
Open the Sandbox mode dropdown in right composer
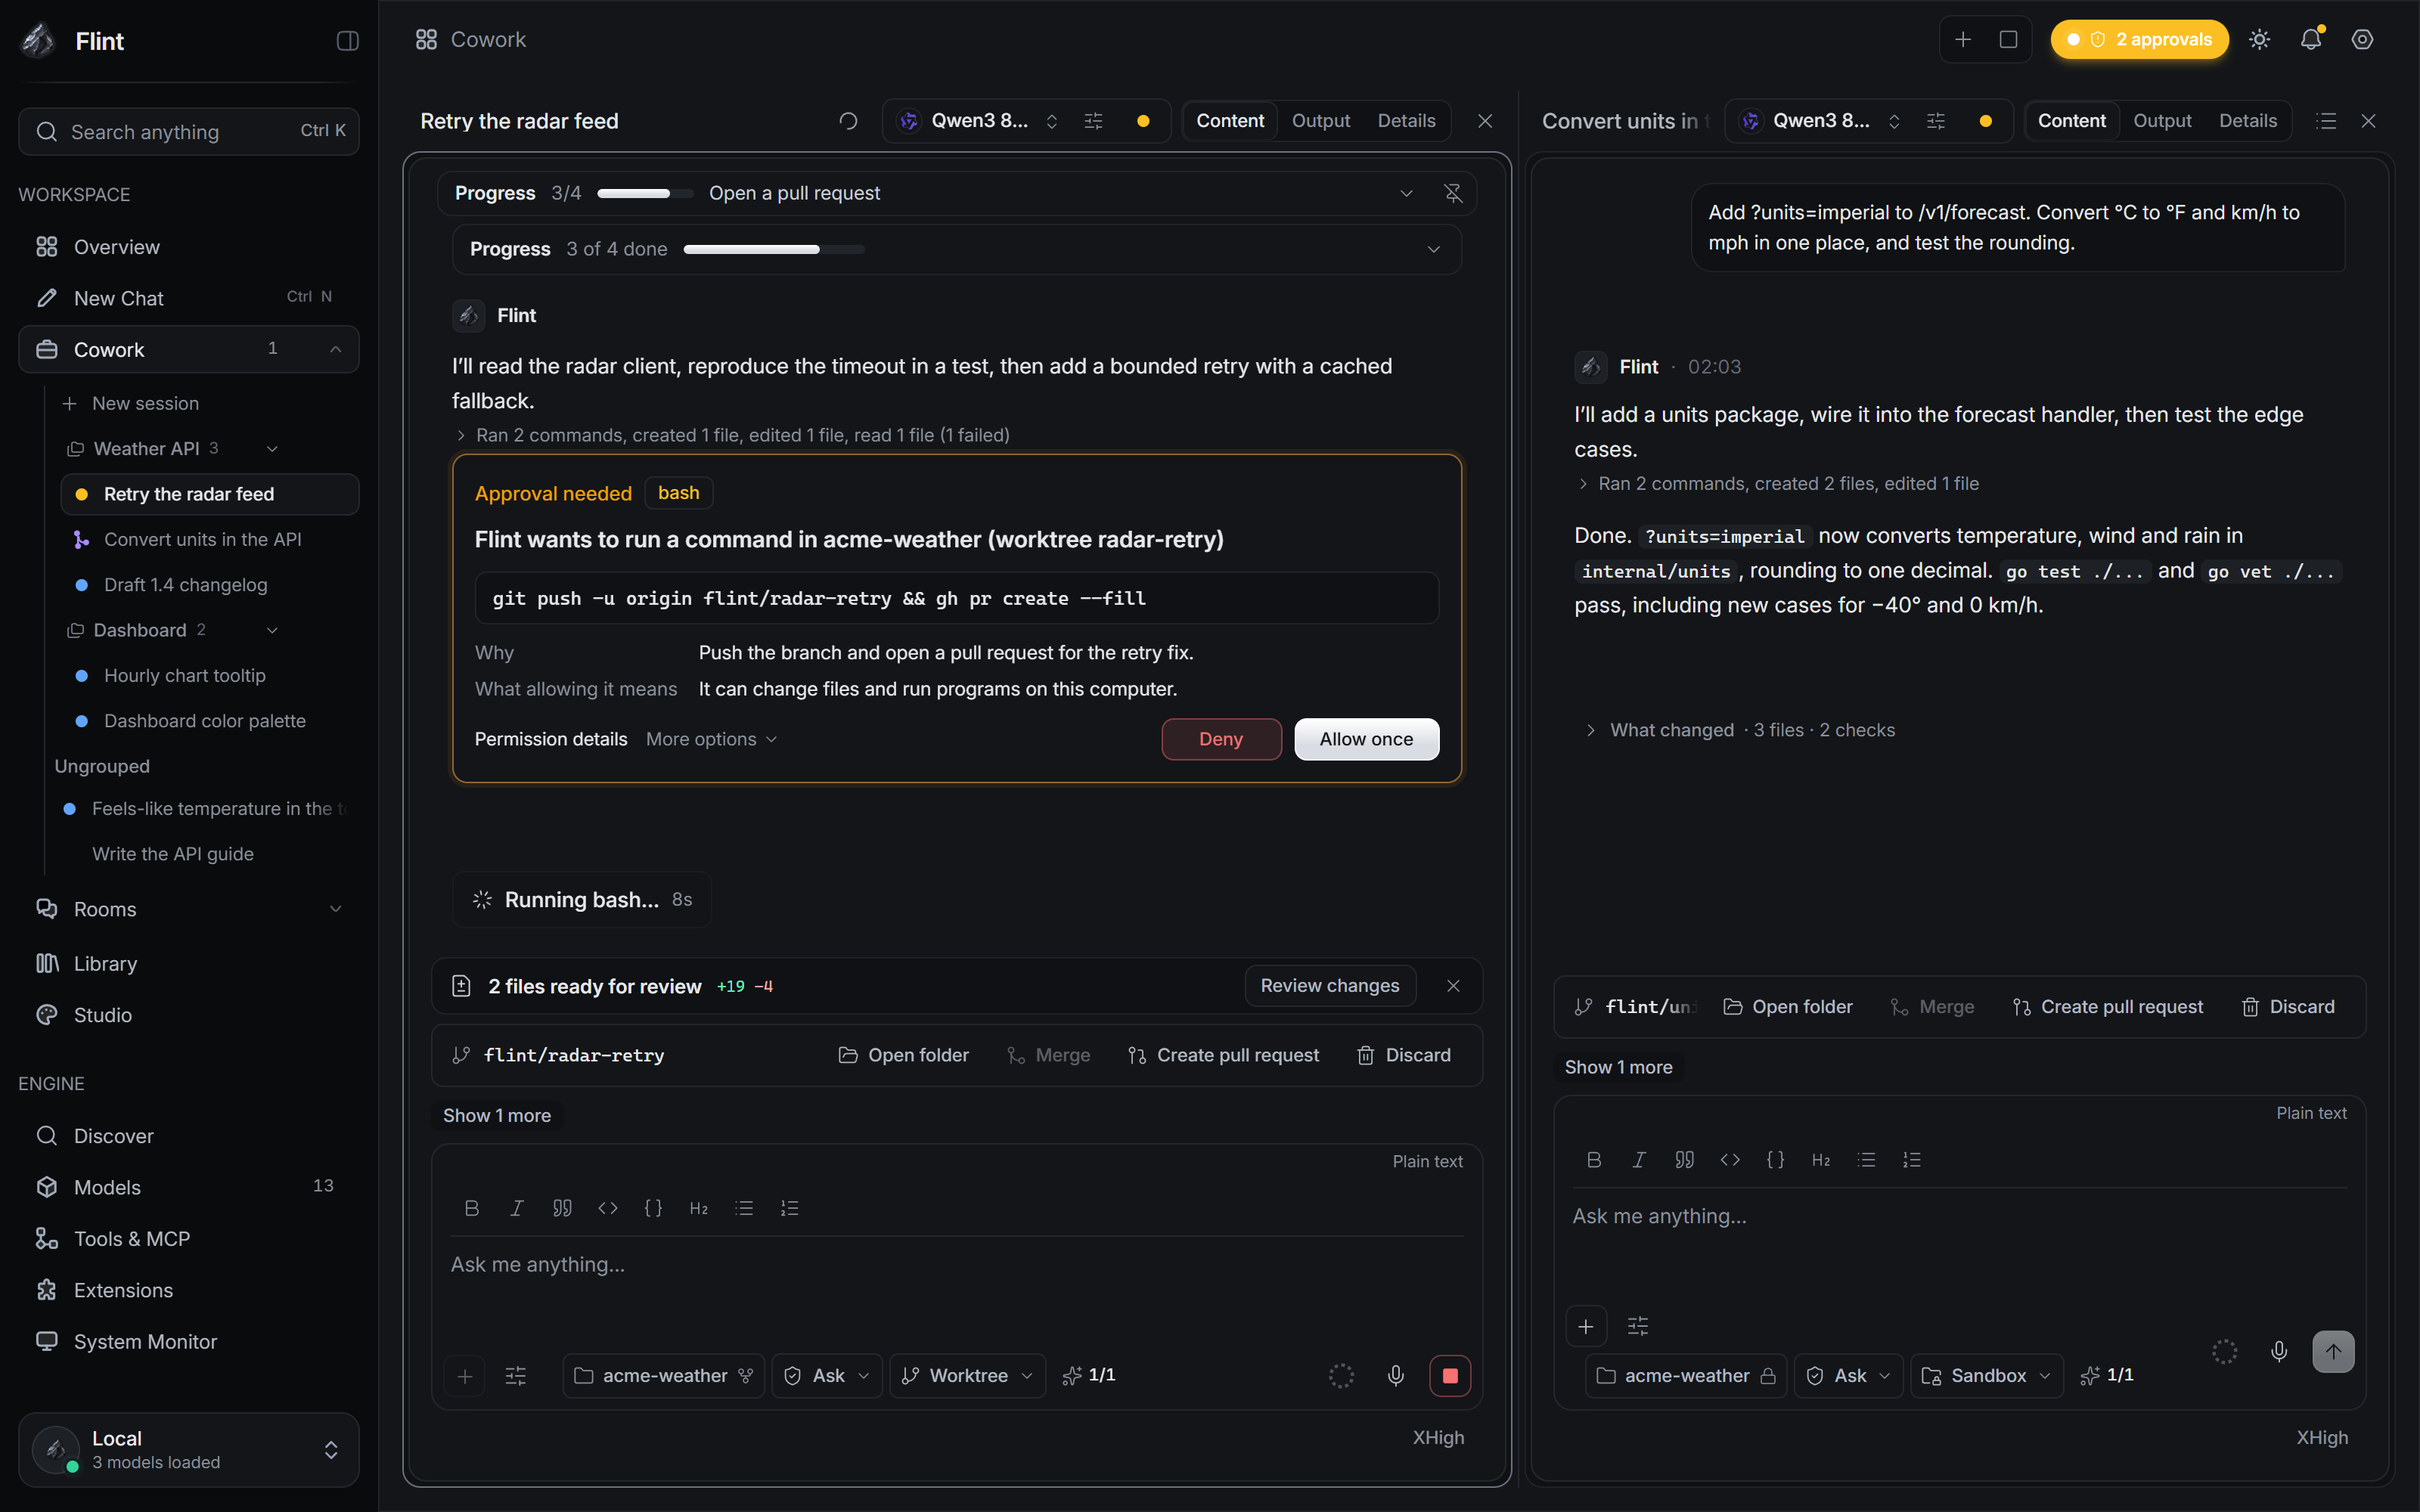pos(1987,1376)
